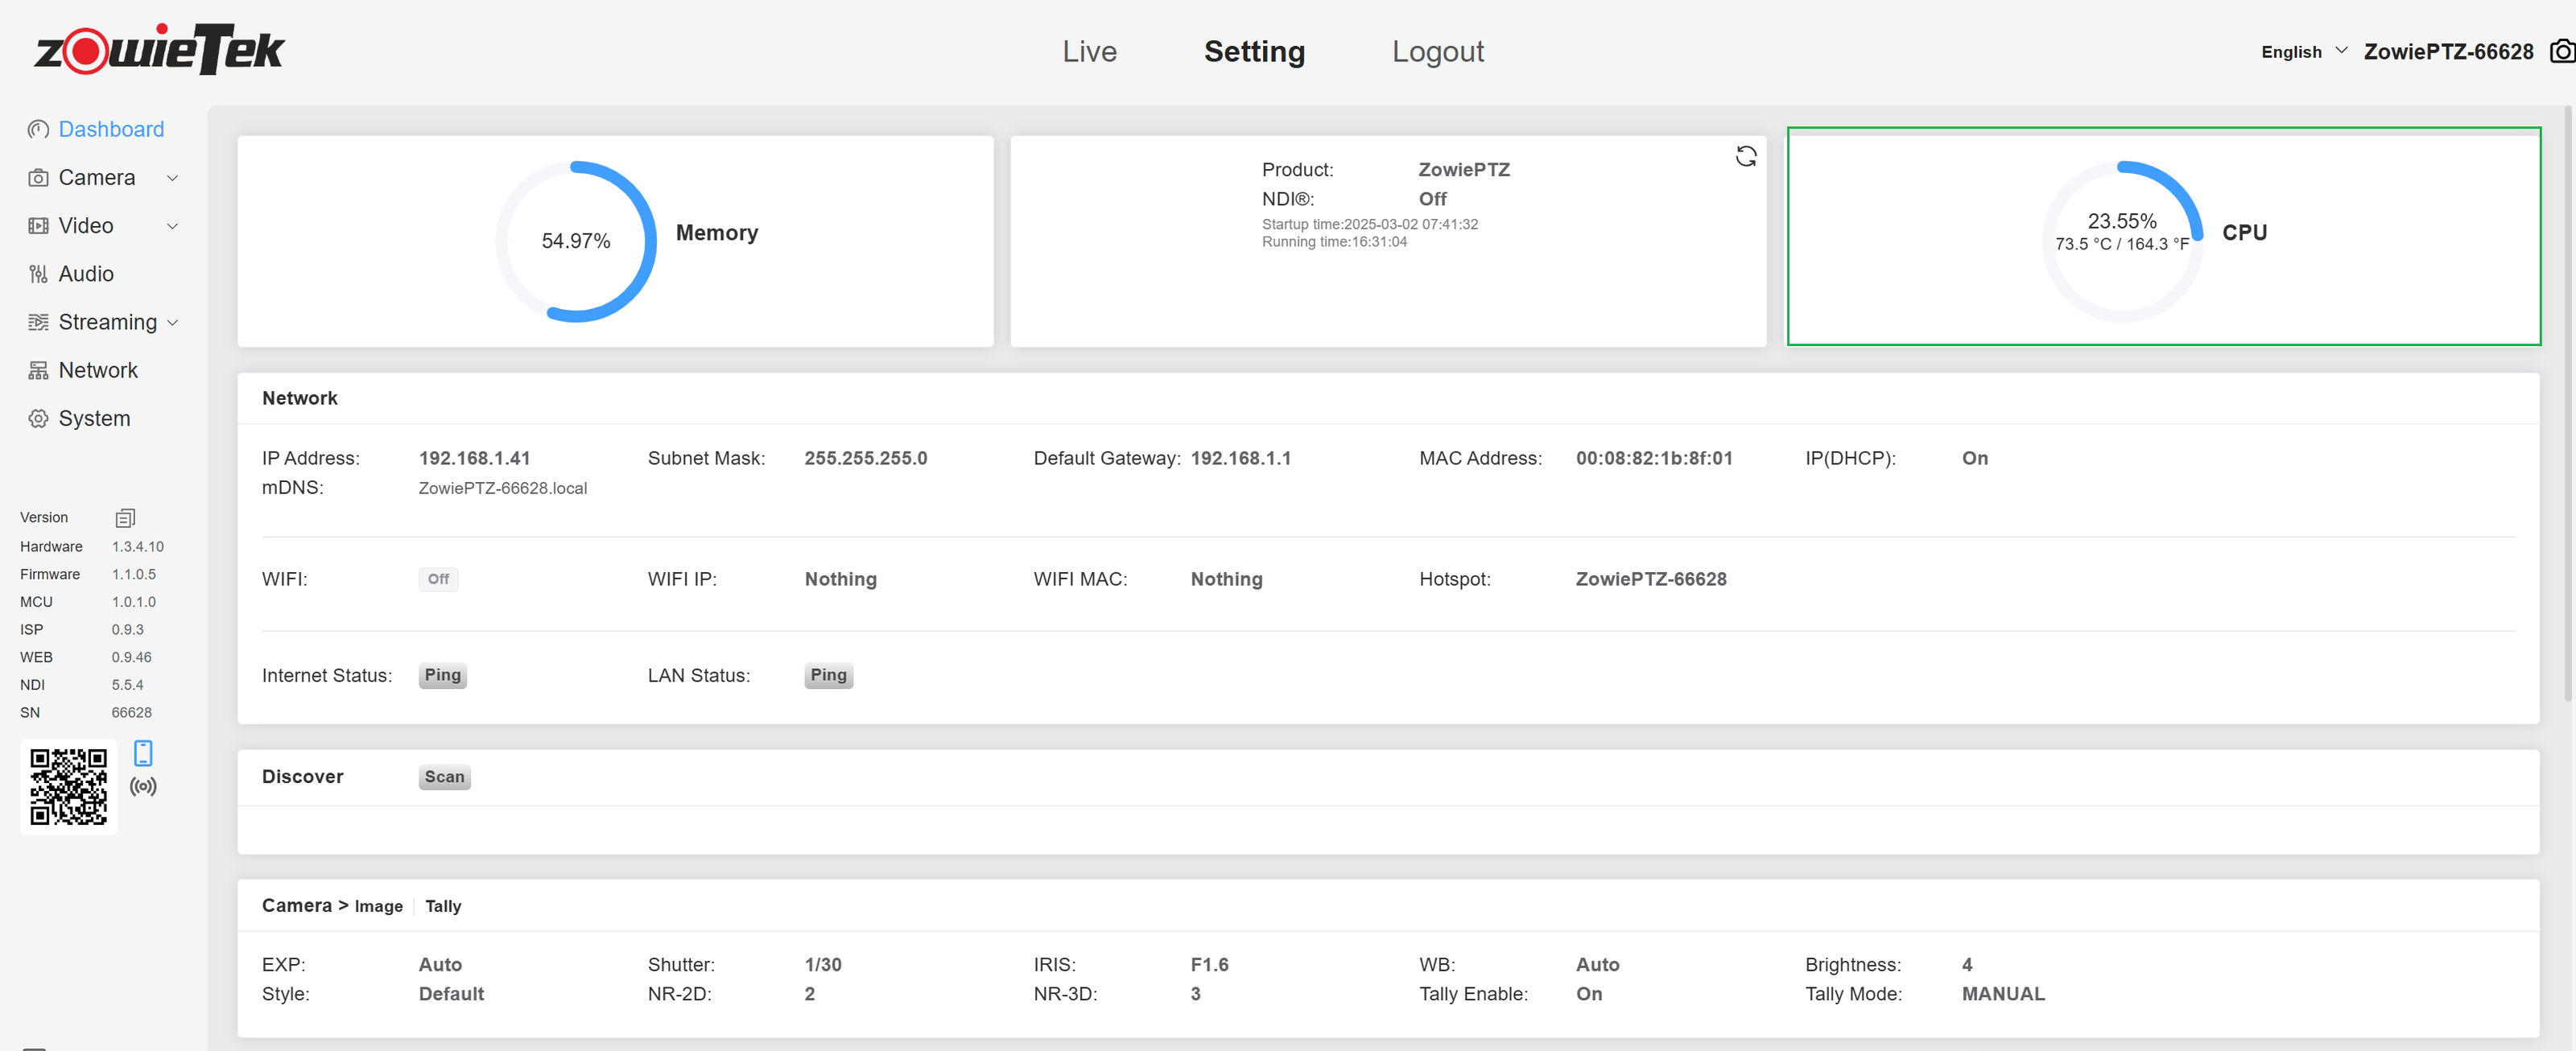This screenshot has width=2576, height=1051.
Task: Click the blue mobile phone icon
Action: click(143, 753)
